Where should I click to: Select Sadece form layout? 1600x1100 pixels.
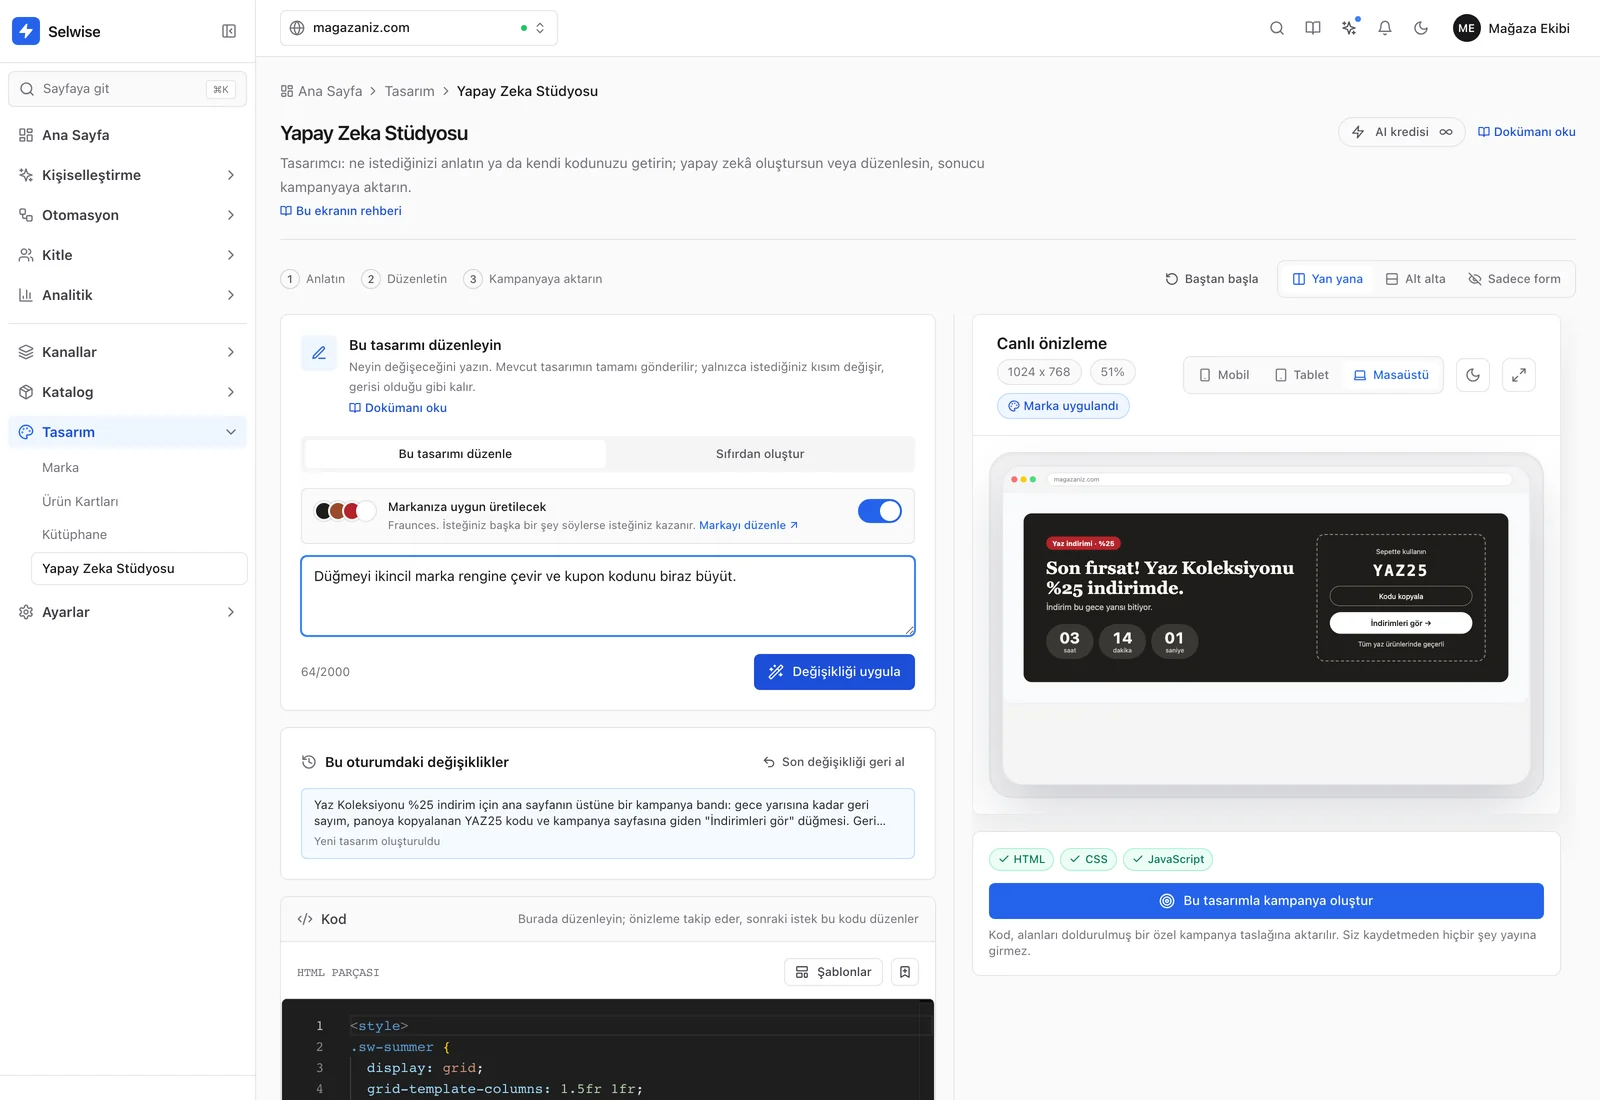tap(1514, 279)
